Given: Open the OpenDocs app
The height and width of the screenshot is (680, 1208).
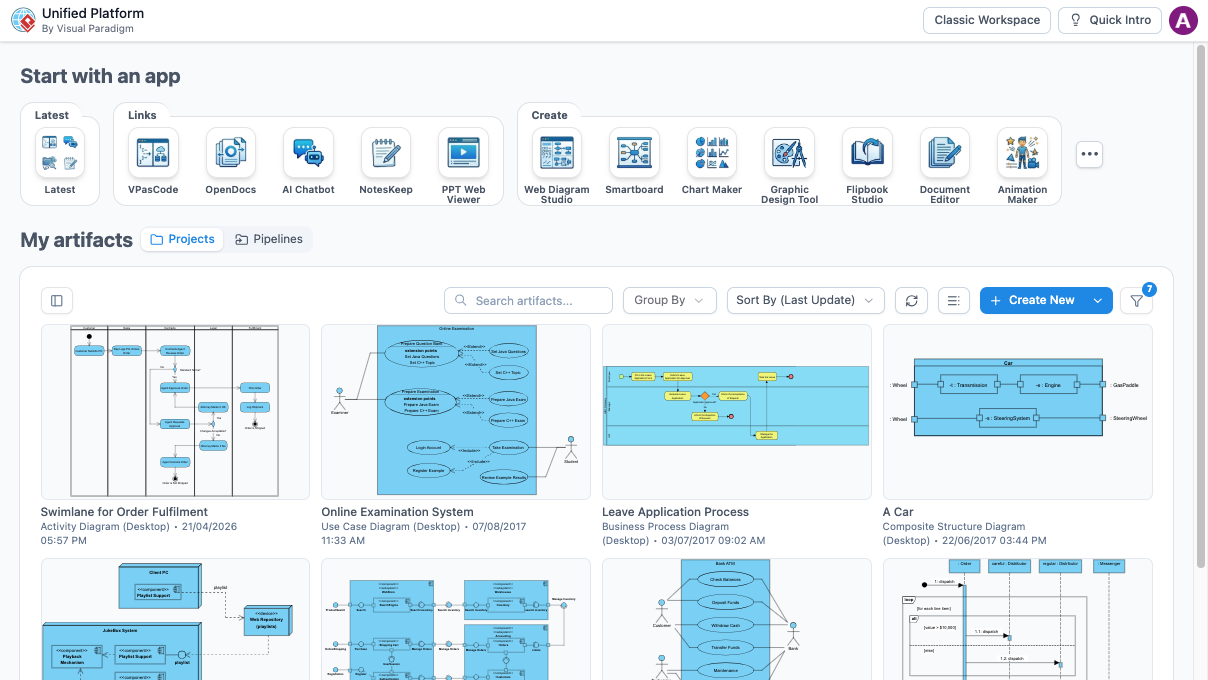Looking at the screenshot, I should tap(231, 153).
